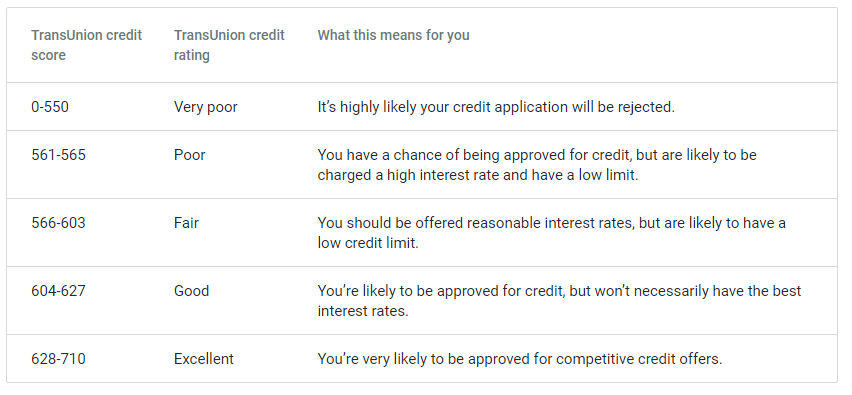This screenshot has height=395, width=852.
Task: Click the 'What this means for you' header
Action: tap(393, 35)
